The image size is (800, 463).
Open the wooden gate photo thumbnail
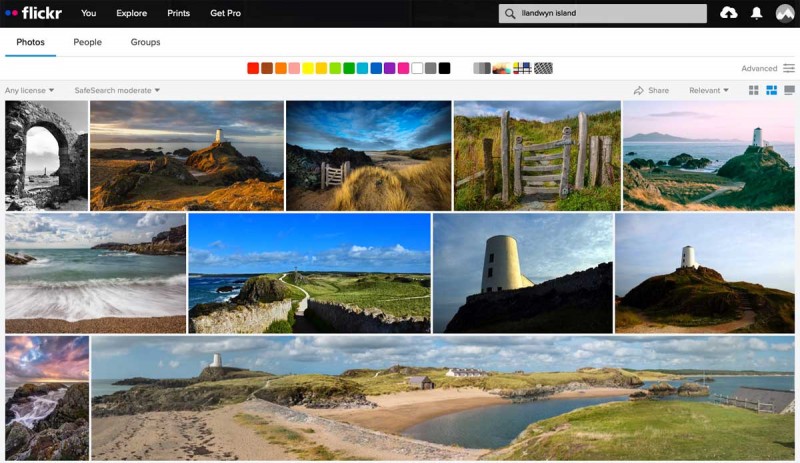536,155
